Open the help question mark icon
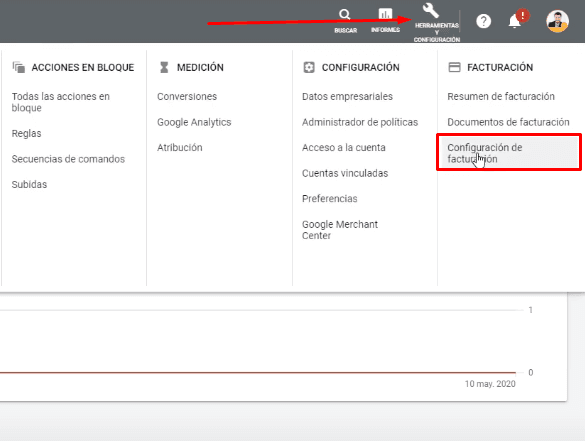The image size is (585, 441). [x=484, y=21]
